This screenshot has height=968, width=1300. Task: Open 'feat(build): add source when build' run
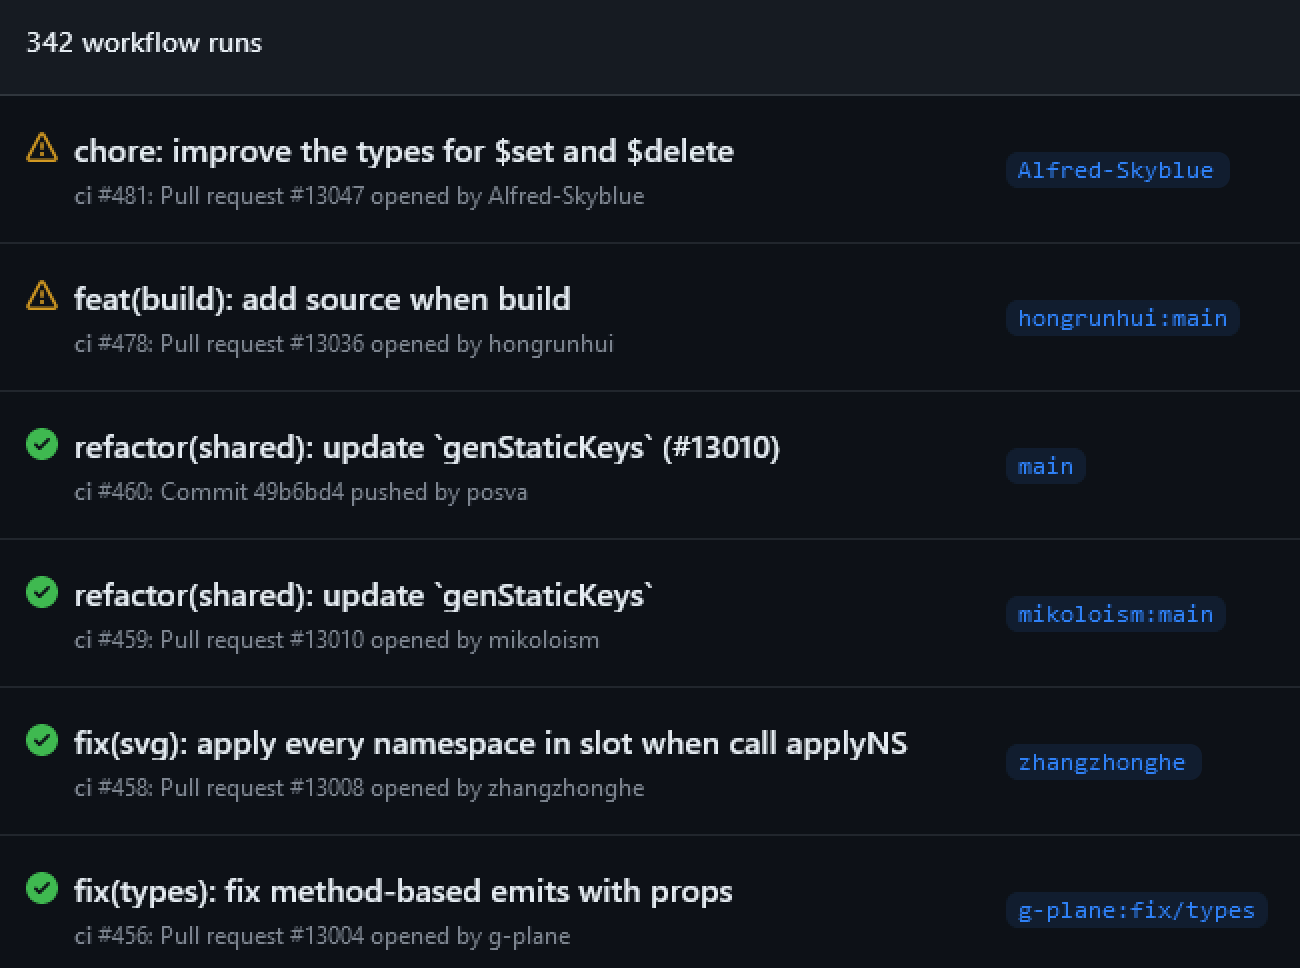(322, 299)
